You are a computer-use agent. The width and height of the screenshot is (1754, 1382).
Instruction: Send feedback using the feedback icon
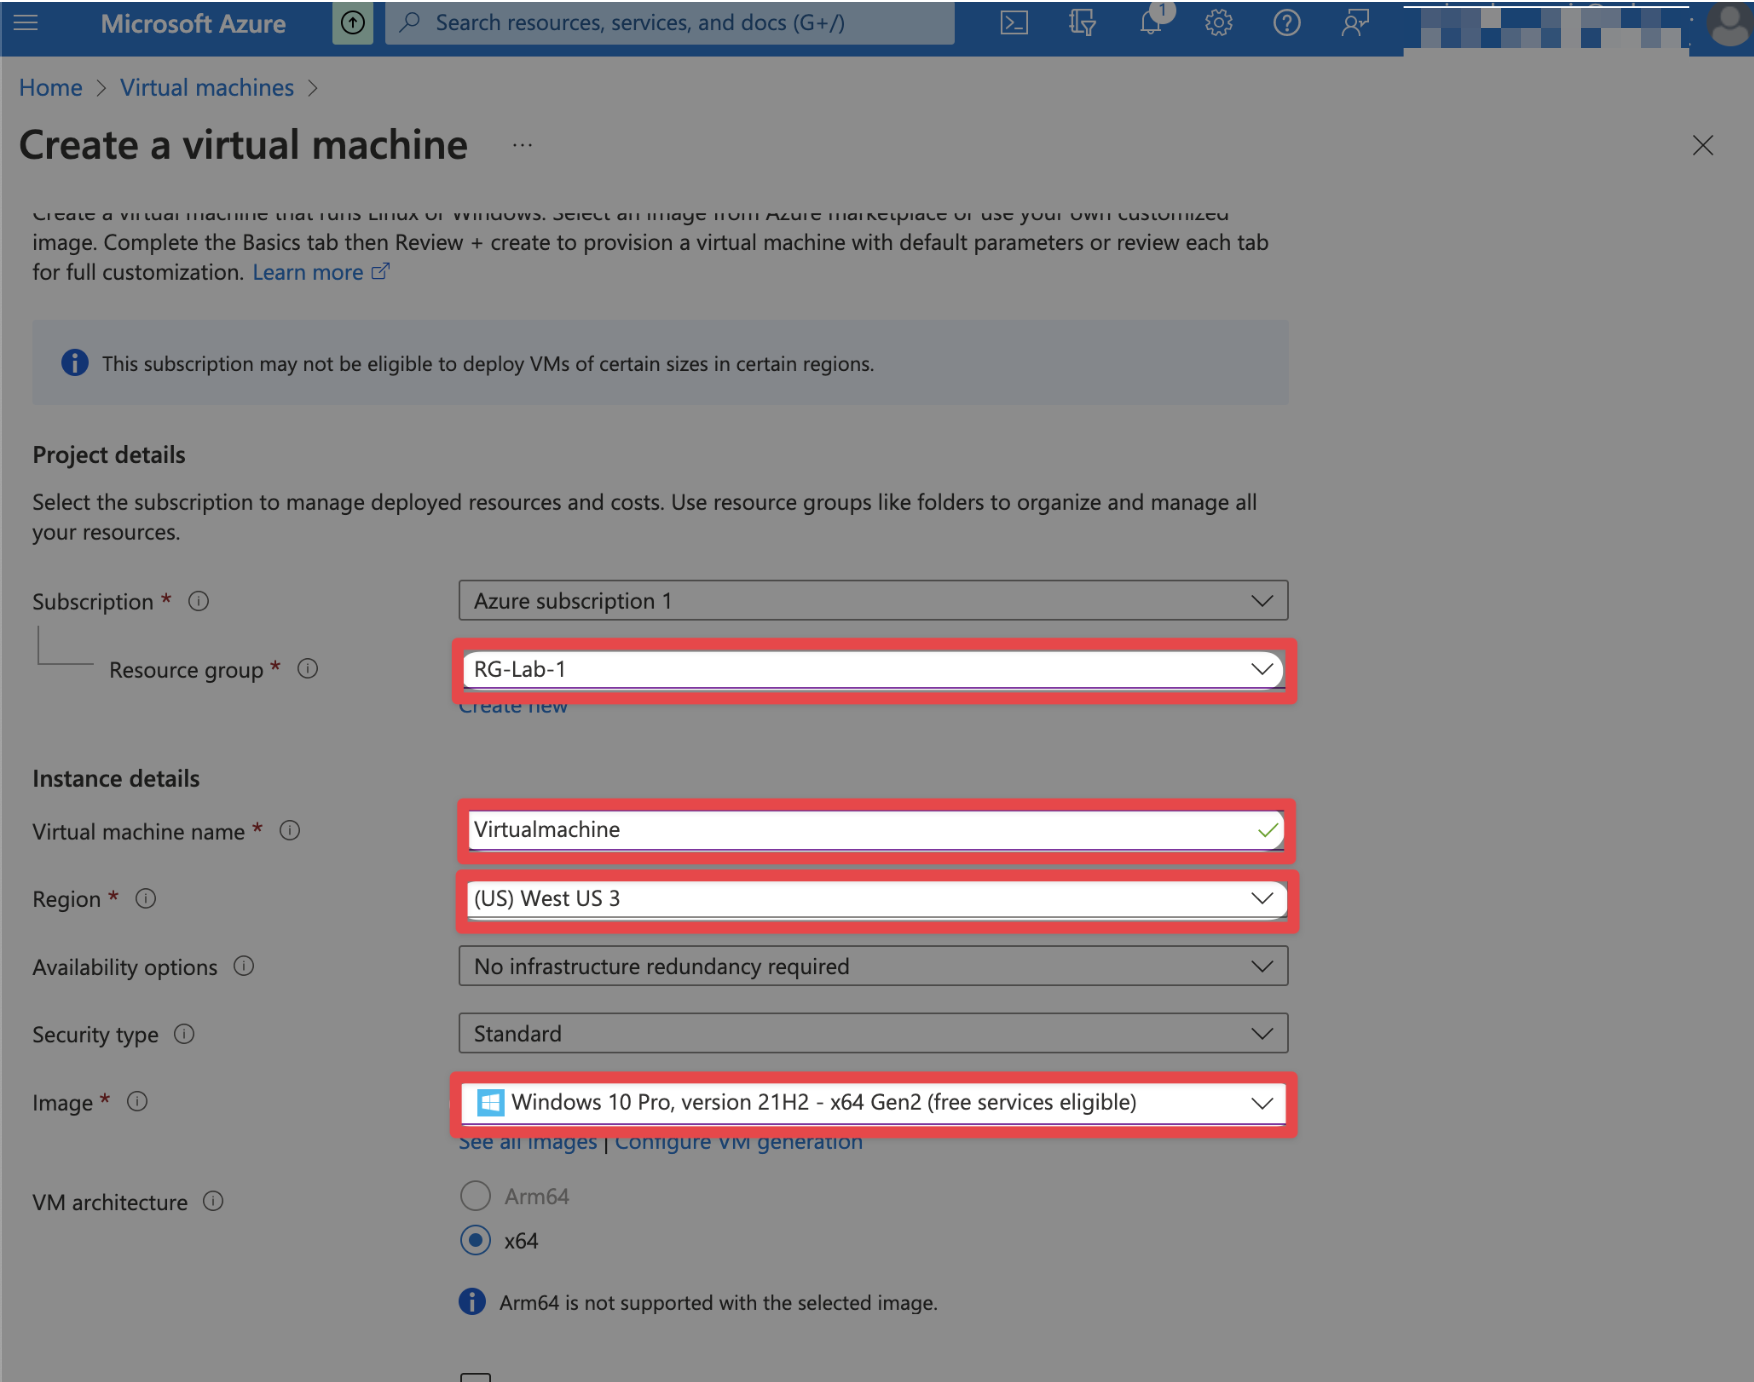[1355, 22]
